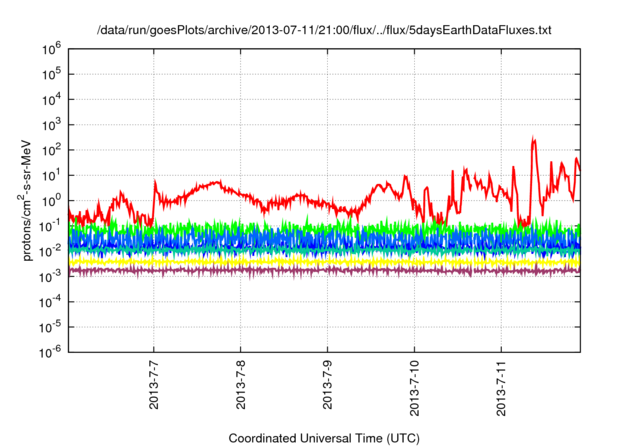The height and width of the screenshot is (448, 640).
Task: Click the 10^-1 y-axis tick label
Action: point(50,226)
